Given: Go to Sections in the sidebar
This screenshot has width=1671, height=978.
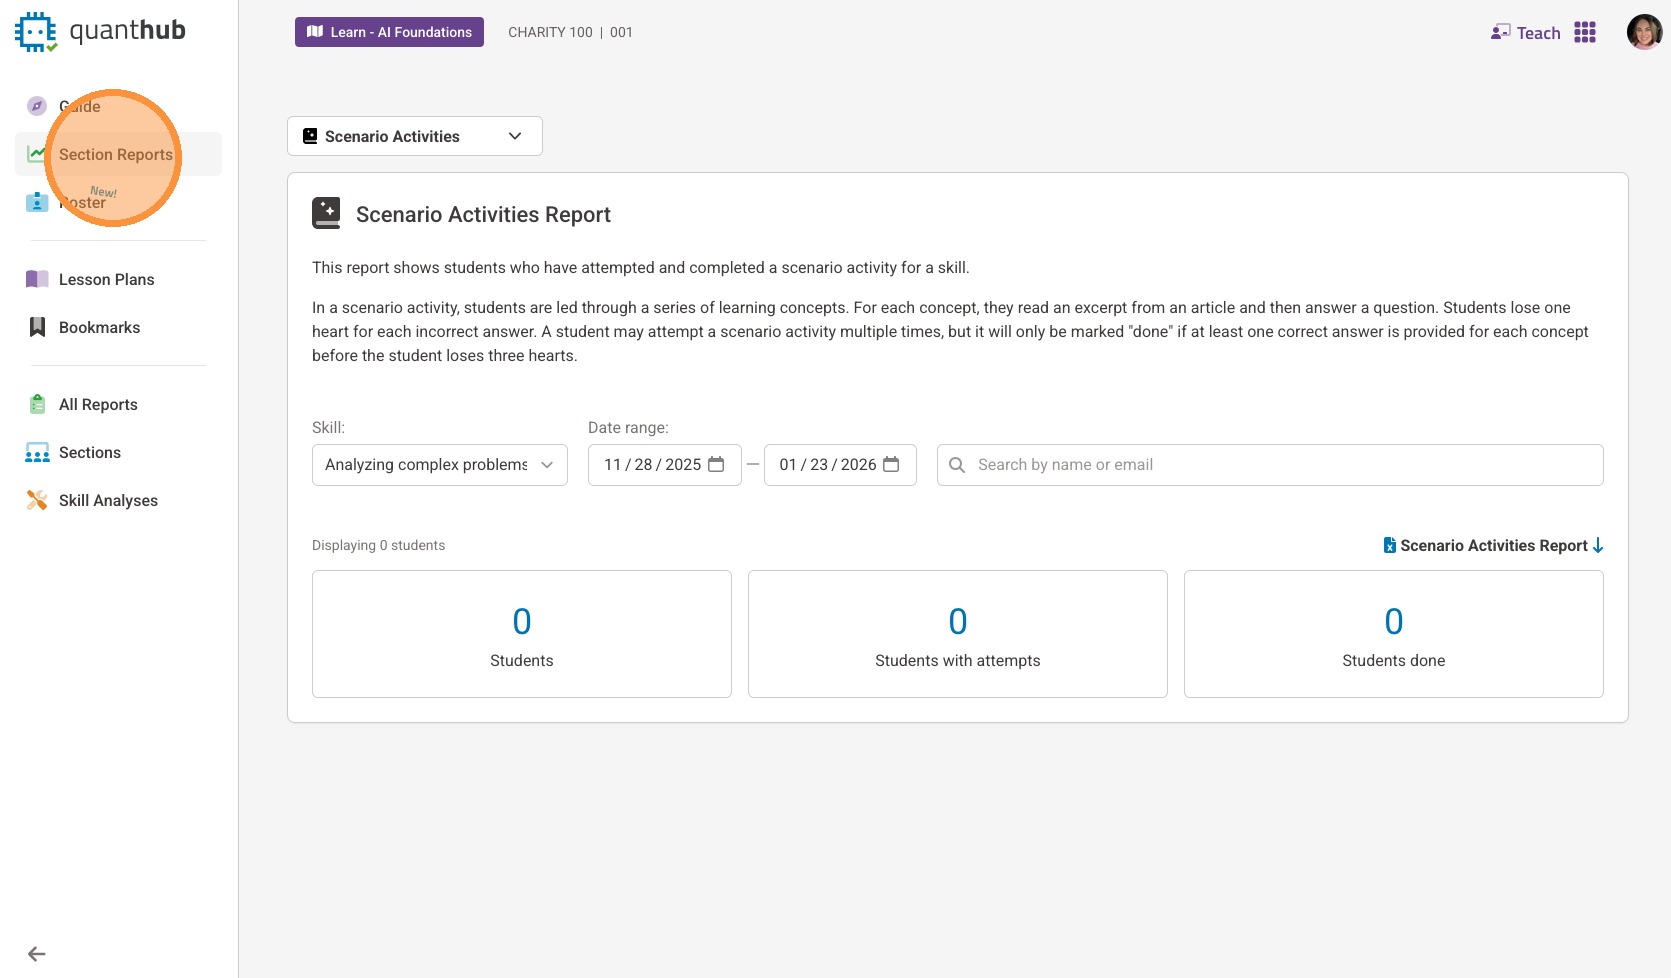Looking at the screenshot, I should [x=89, y=452].
